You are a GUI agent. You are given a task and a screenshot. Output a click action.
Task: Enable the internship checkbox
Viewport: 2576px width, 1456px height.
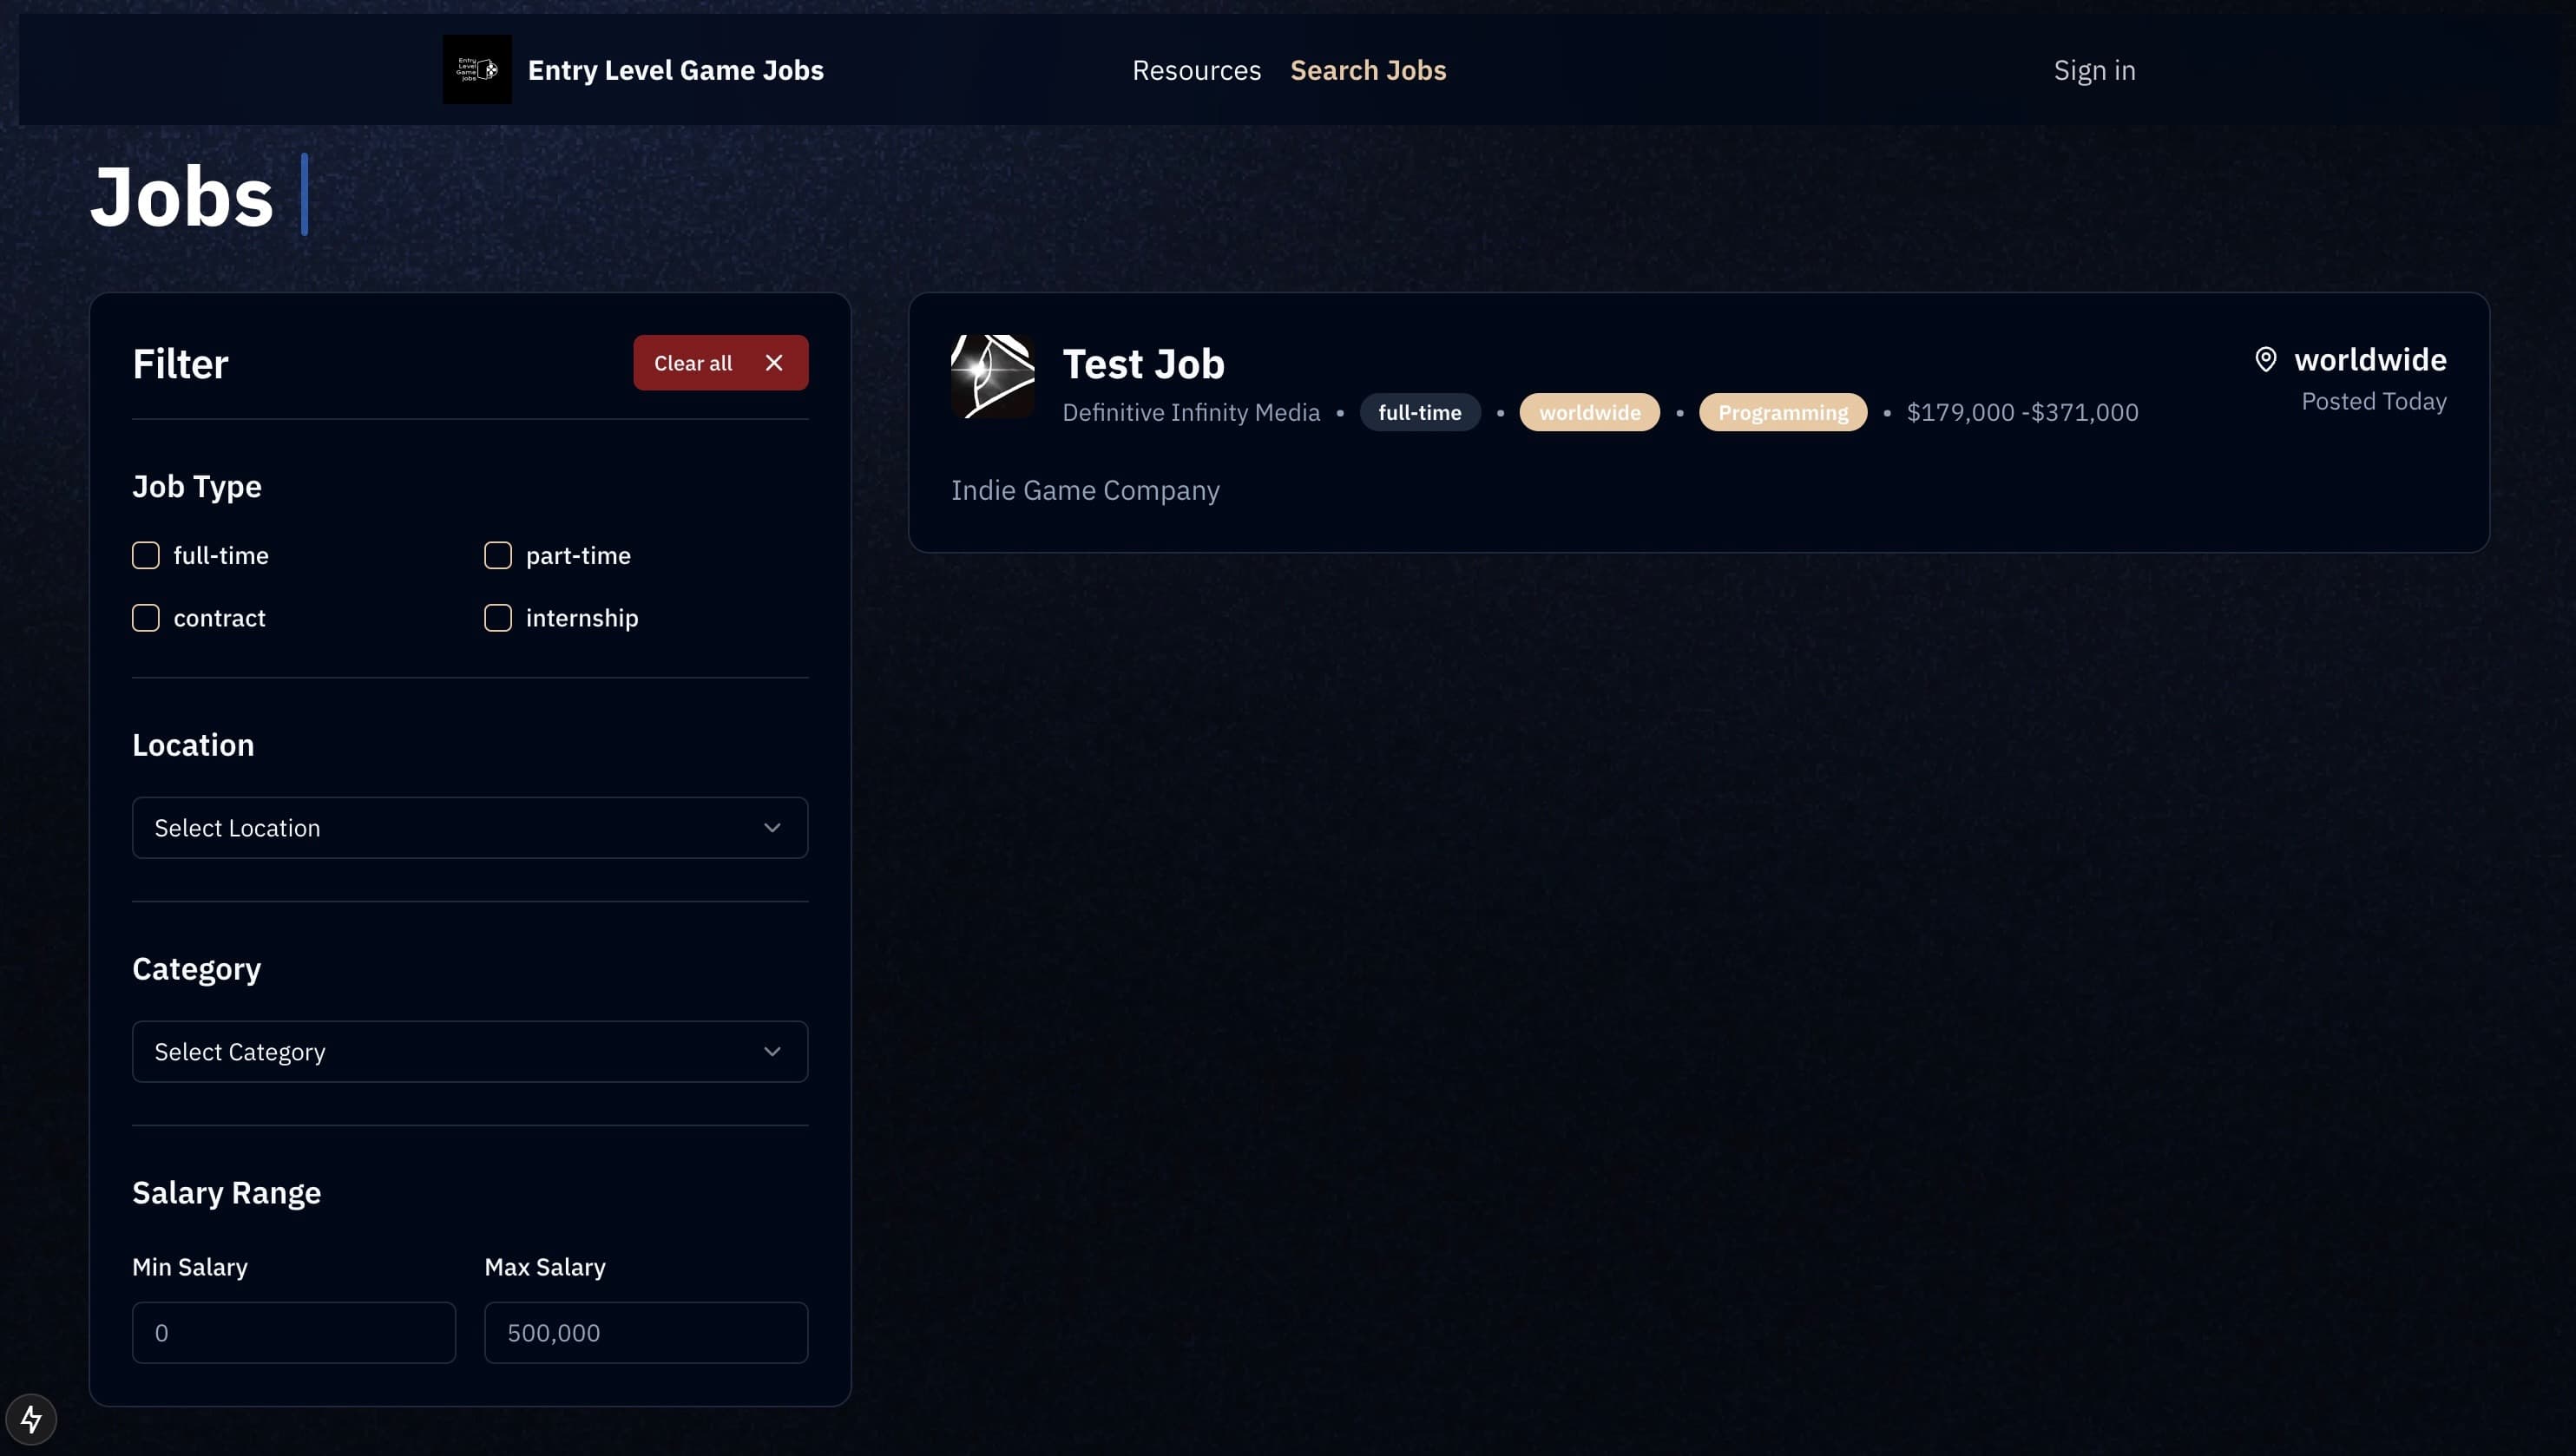498,618
